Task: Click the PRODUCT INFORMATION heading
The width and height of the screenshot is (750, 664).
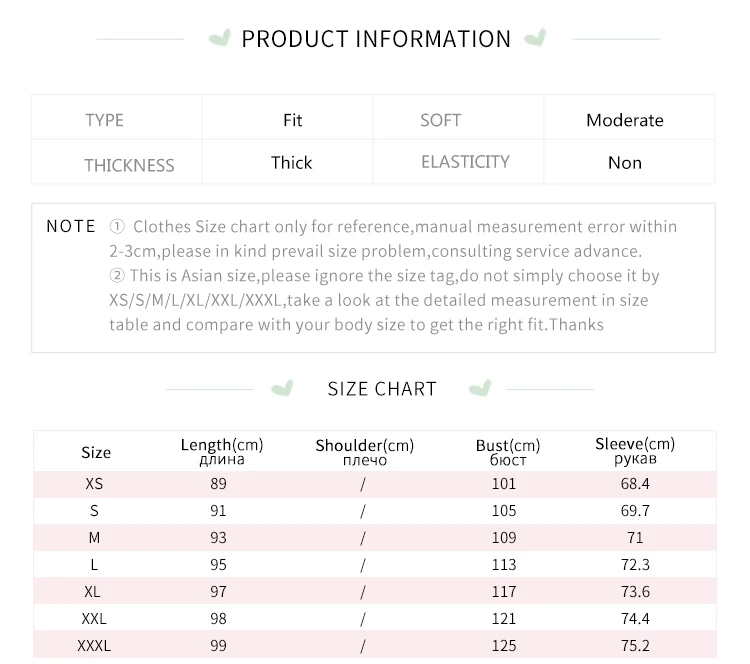Action: (x=376, y=39)
